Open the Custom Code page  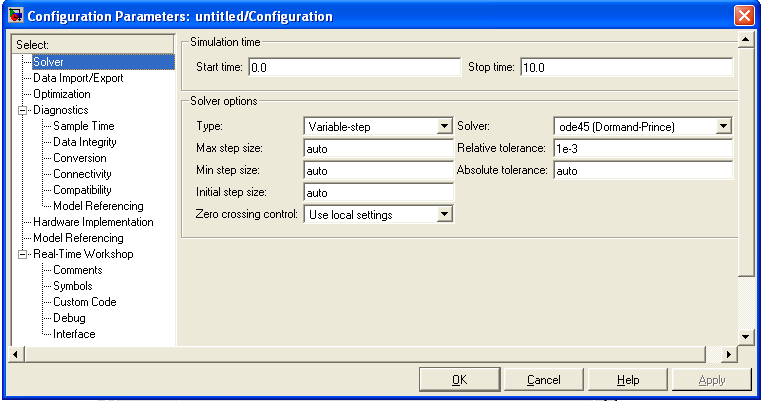coord(84,302)
